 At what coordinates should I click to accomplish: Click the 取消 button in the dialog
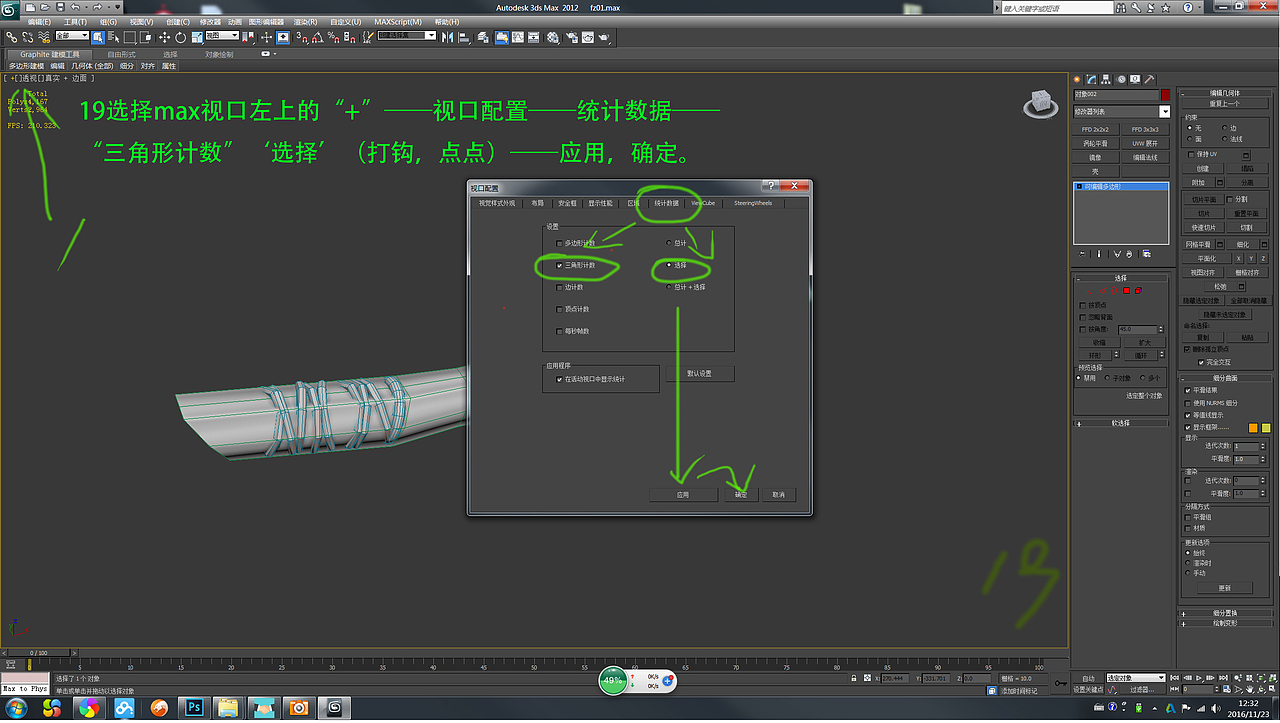point(778,495)
